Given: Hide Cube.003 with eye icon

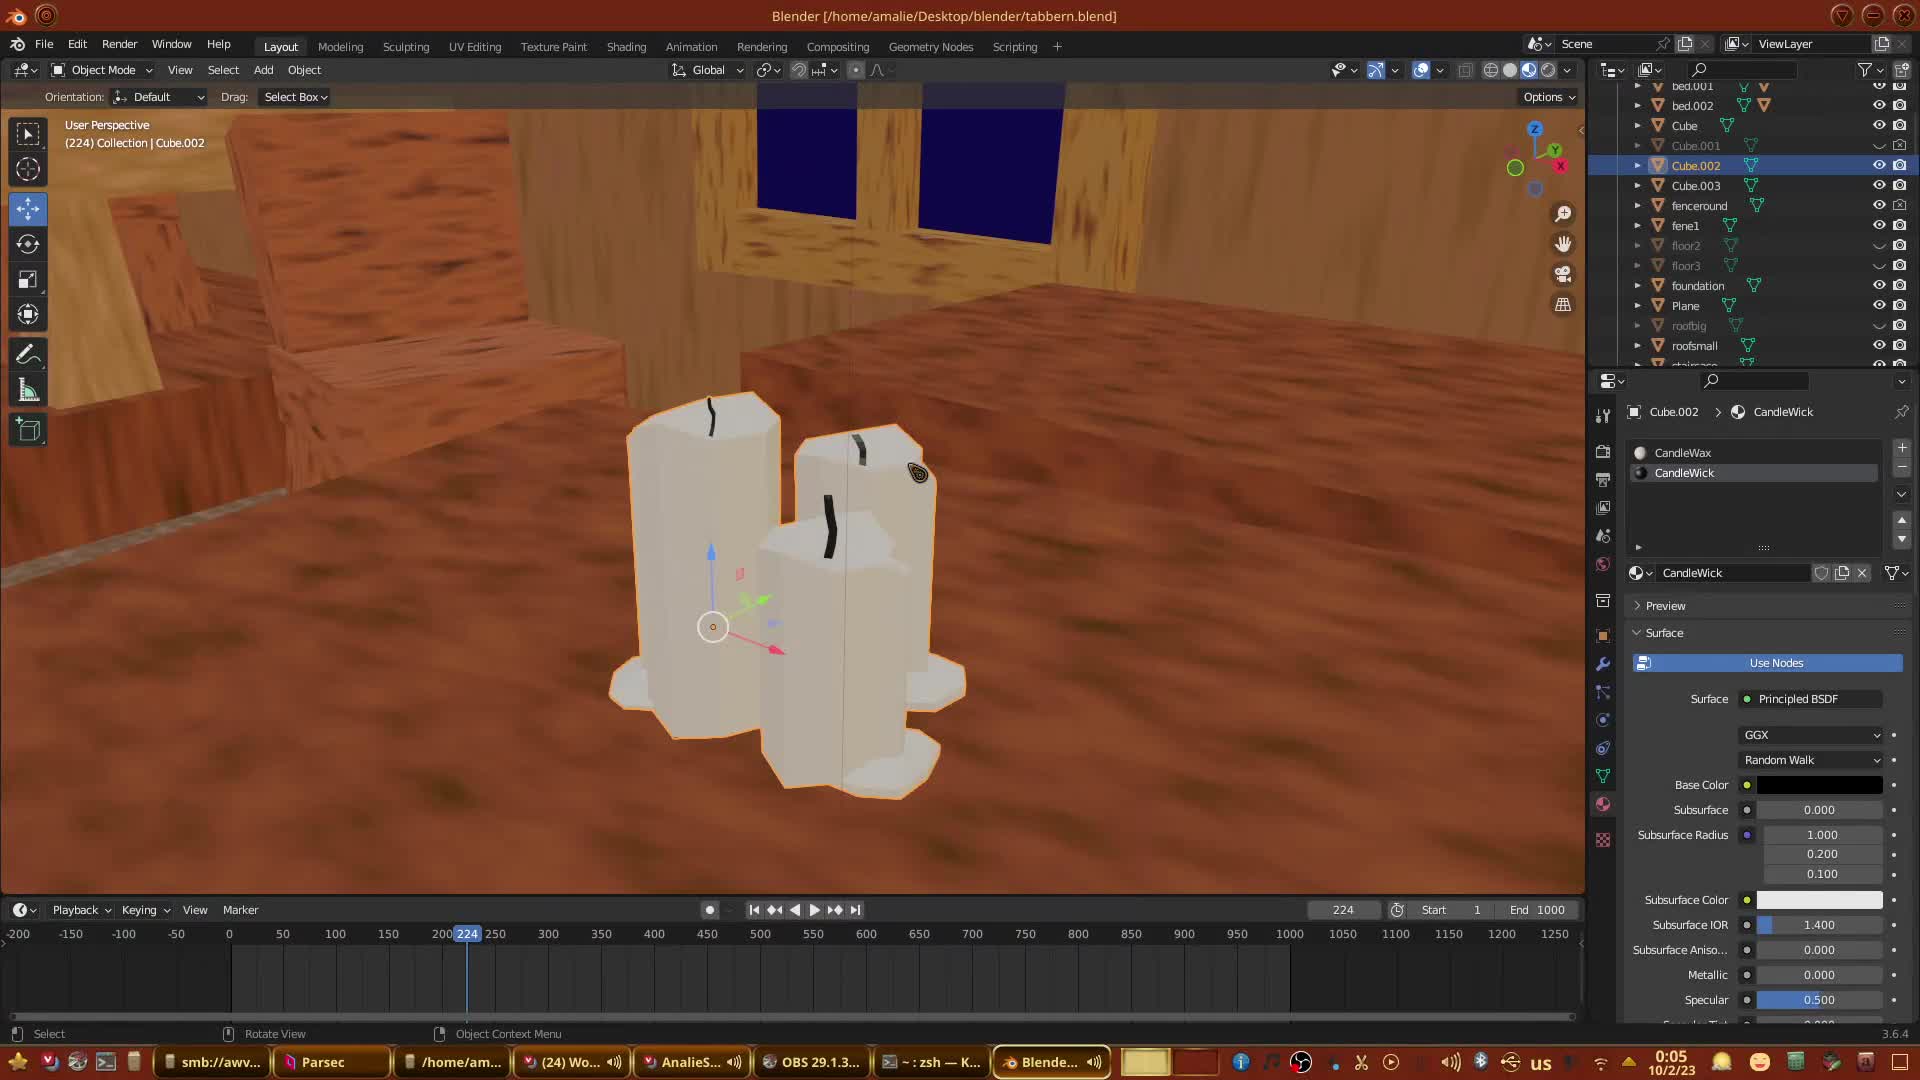Looking at the screenshot, I should [1879, 185].
